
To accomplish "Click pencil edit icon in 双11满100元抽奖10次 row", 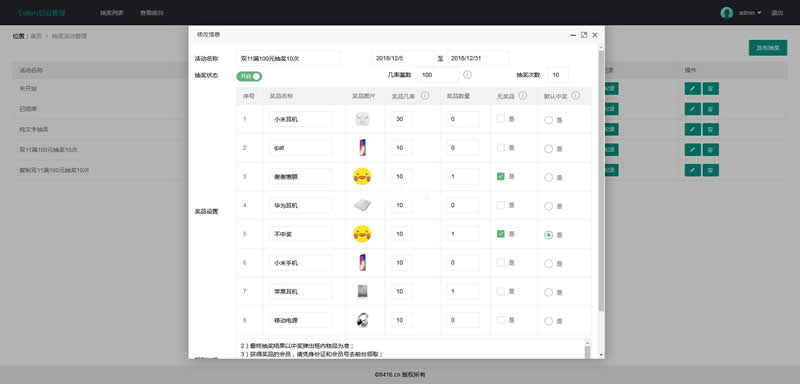I will (692, 150).
